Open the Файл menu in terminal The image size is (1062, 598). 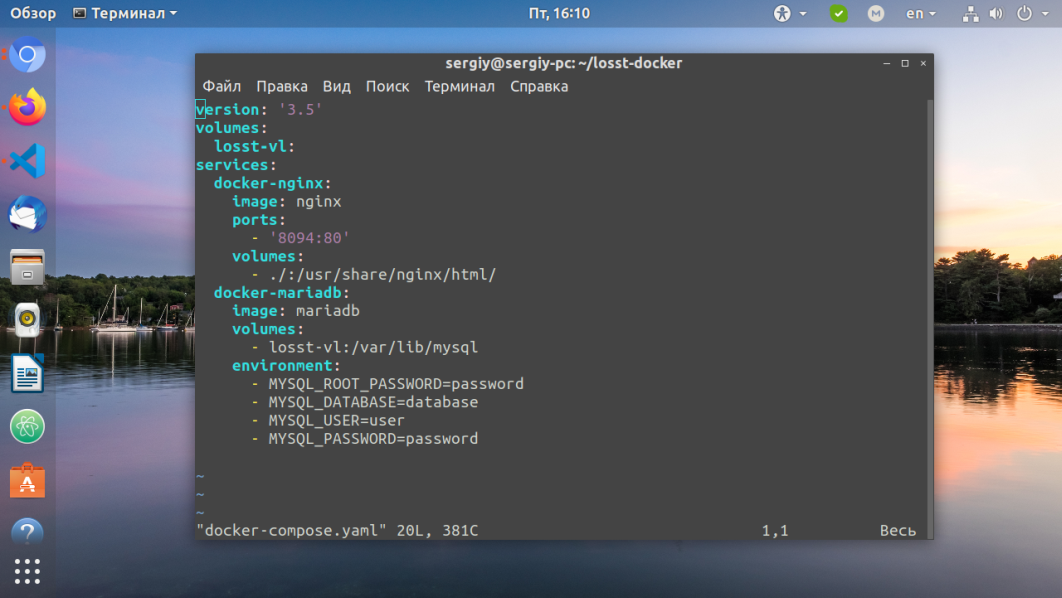[221, 86]
